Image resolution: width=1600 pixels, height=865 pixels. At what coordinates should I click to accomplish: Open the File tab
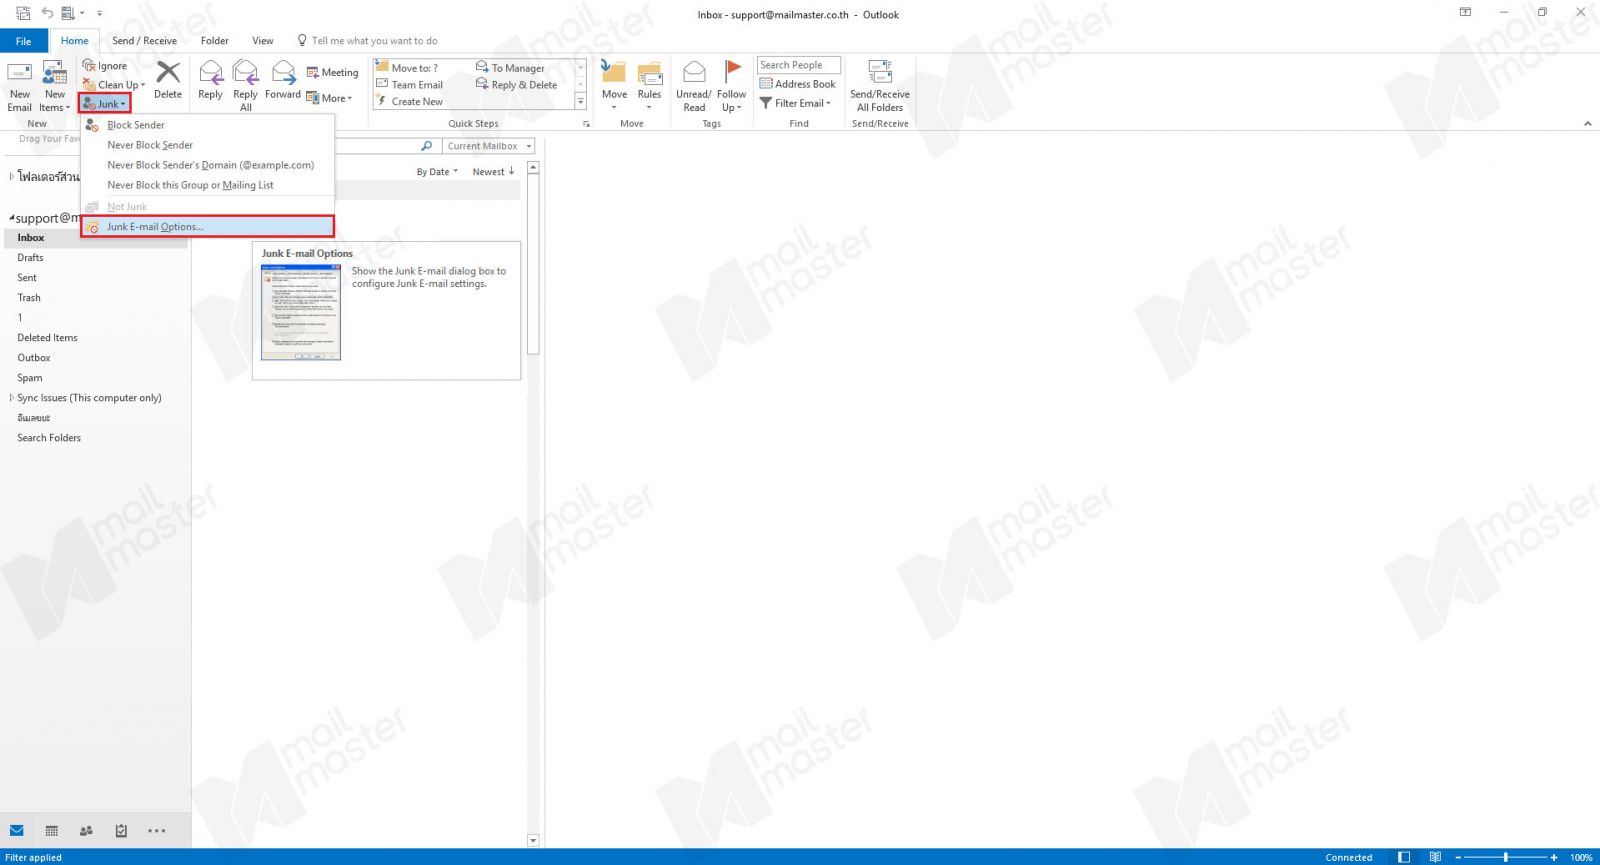click(23, 41)
